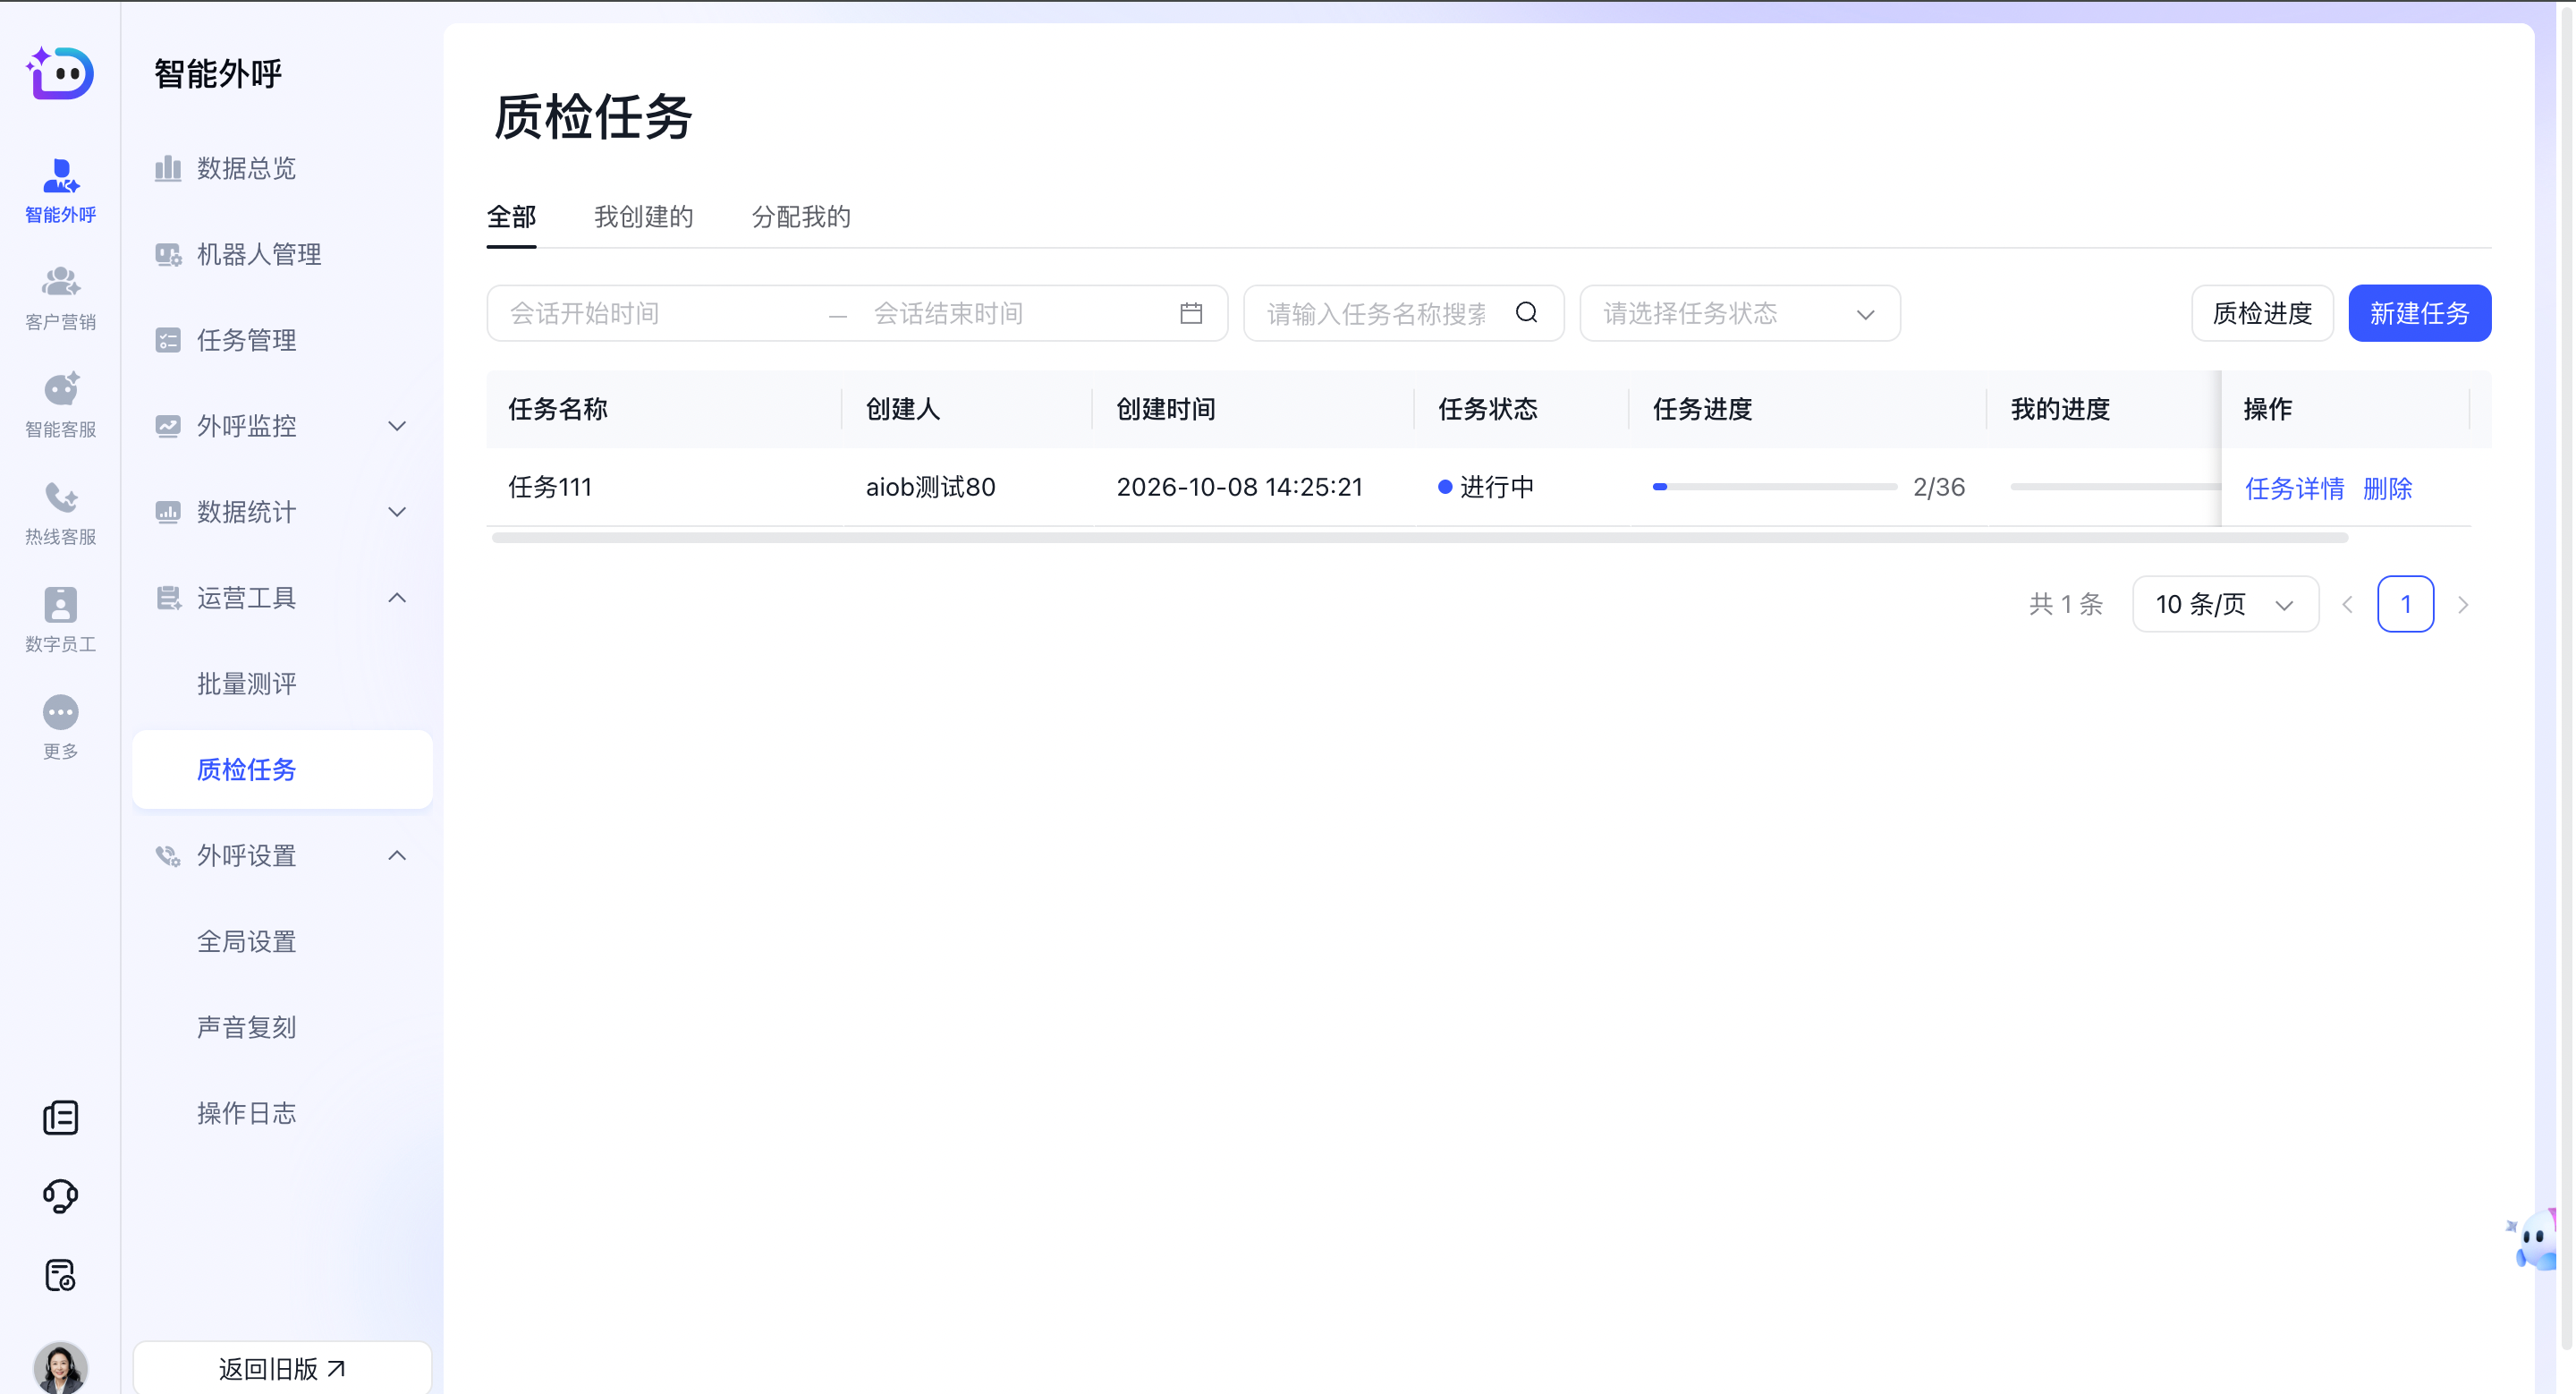Switch to the 我创建的 tab
2576x1394 pixels.
(x=643, y=217)
